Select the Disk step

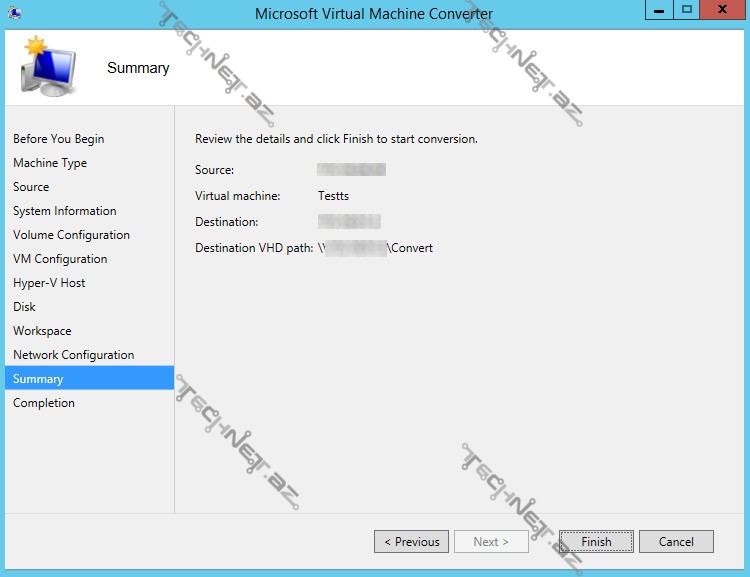24,307
